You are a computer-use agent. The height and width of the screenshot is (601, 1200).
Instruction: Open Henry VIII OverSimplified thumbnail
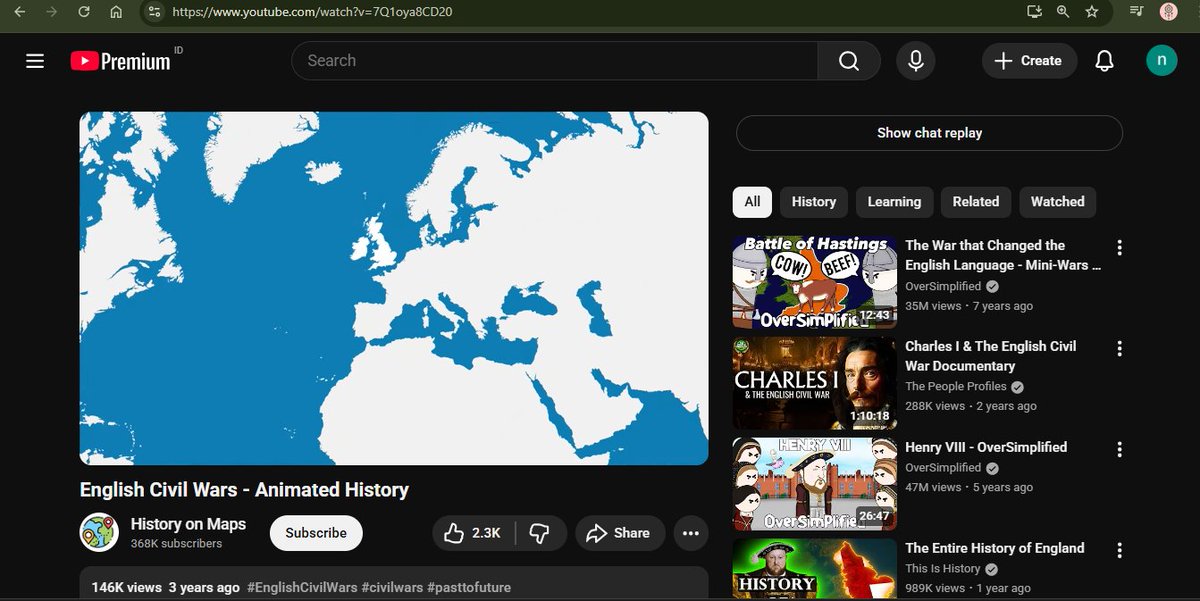pos(815,484)
